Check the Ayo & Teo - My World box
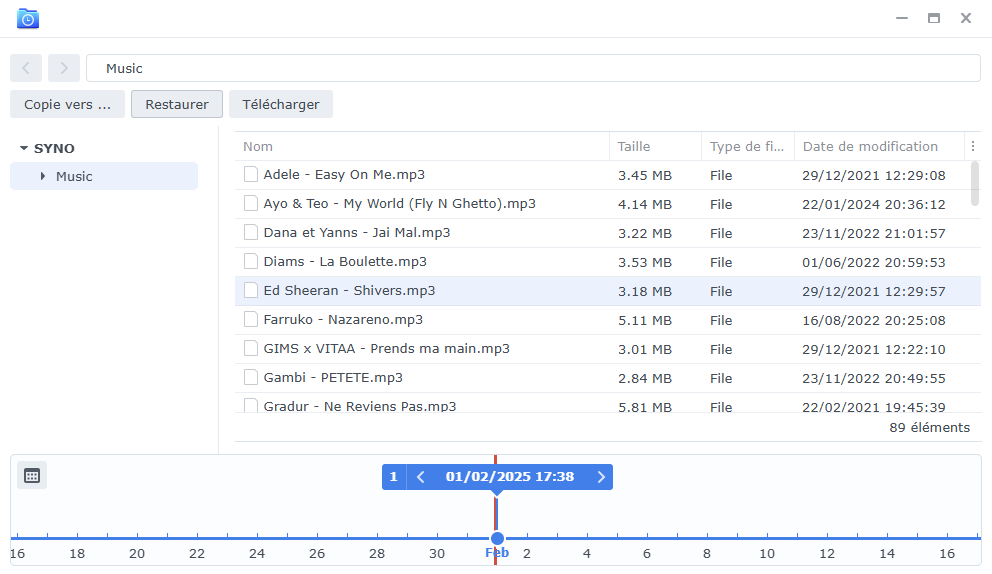 [x=251, y=203]
